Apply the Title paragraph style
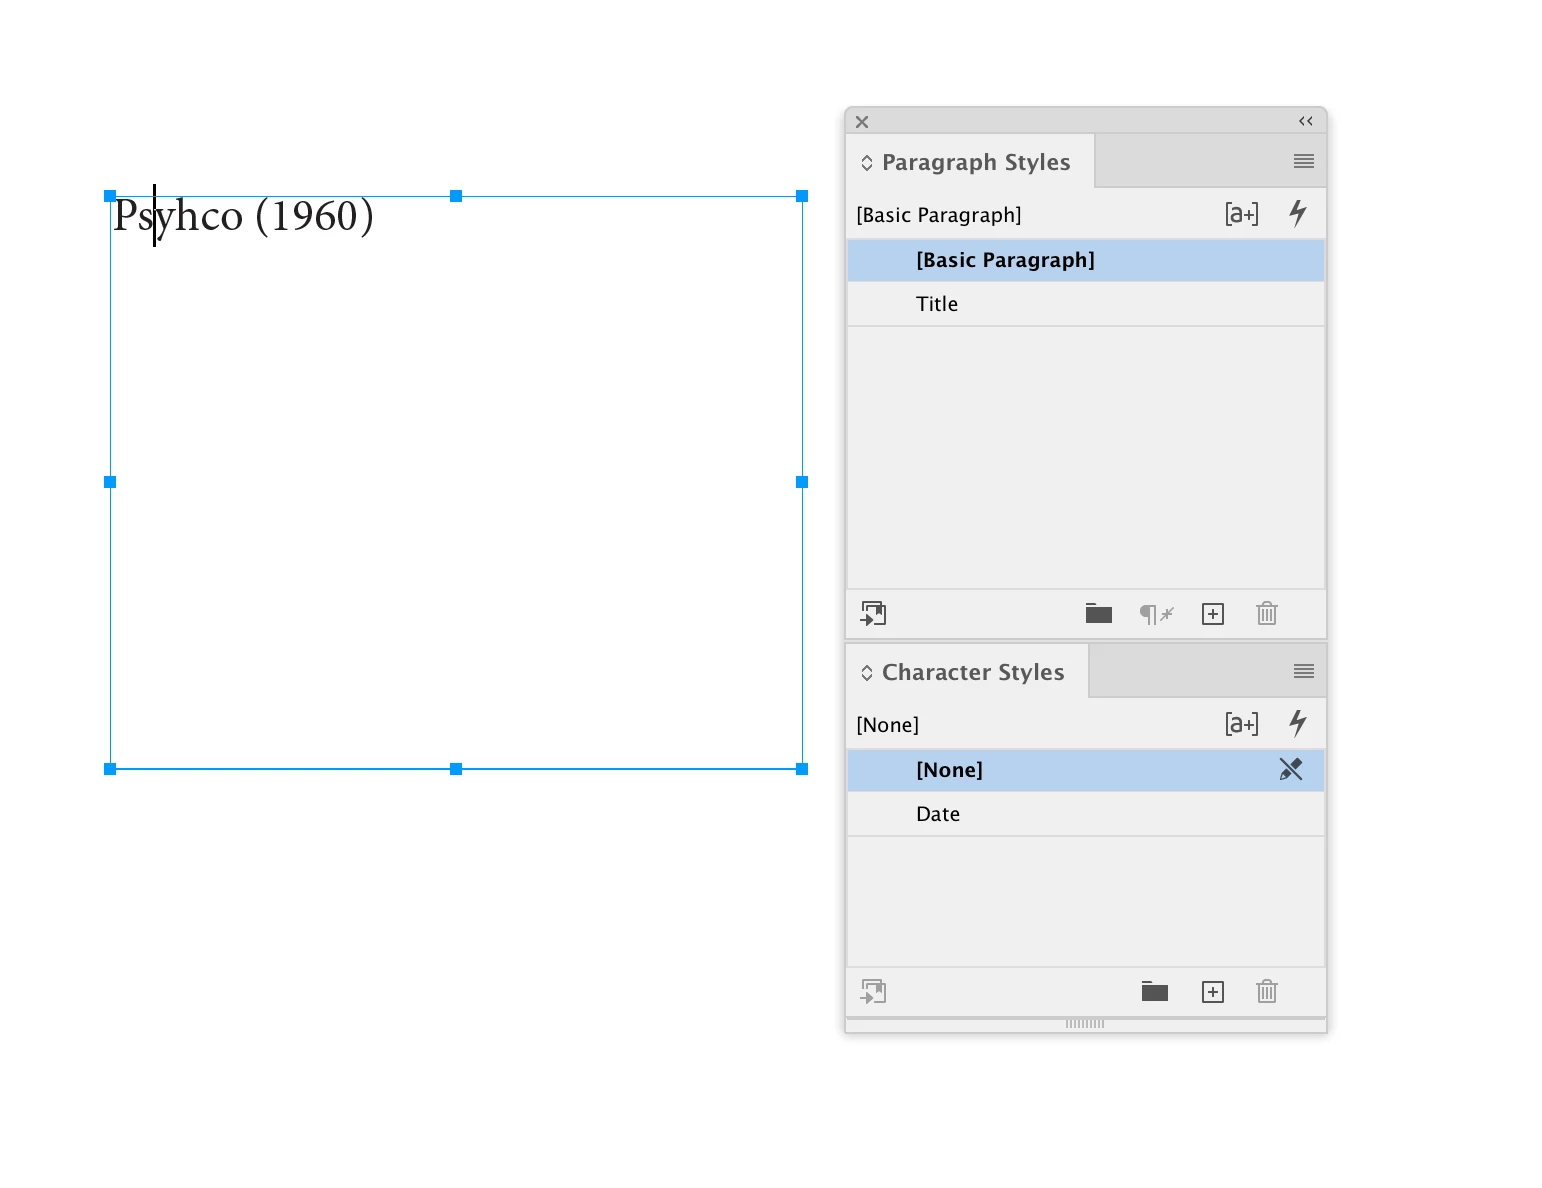This screenshot has height=1188, width=1542. (x=1086, y=304)
